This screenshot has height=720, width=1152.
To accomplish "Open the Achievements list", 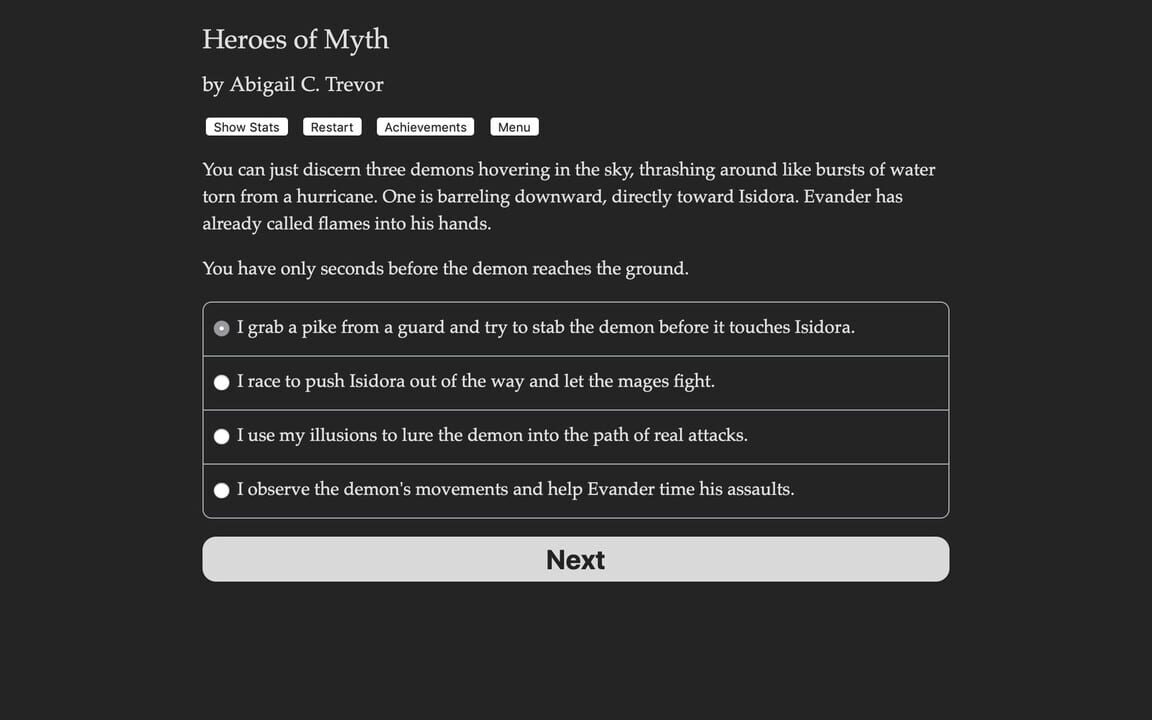I will coord(424,126).
